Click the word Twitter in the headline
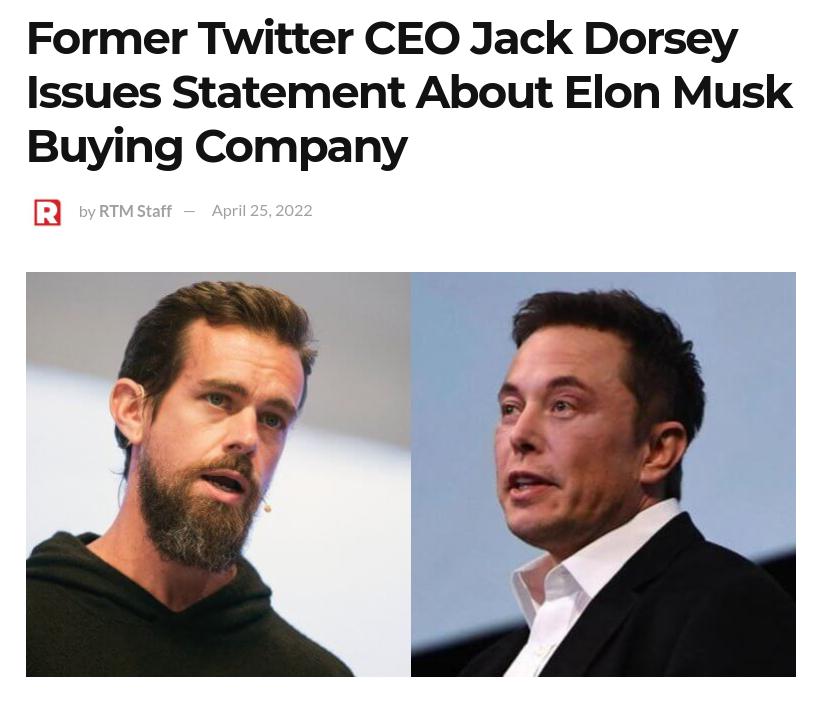The height and width of the screenshot is (701, 819). pyautogui.click(x=276, y=38)
